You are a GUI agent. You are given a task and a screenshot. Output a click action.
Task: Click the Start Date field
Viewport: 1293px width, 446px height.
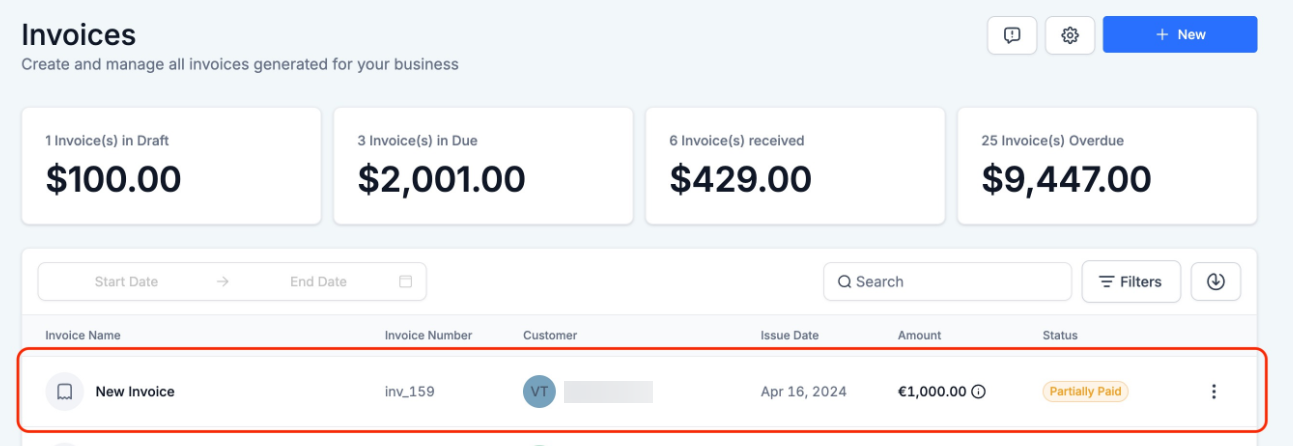(x=126, y=282)
